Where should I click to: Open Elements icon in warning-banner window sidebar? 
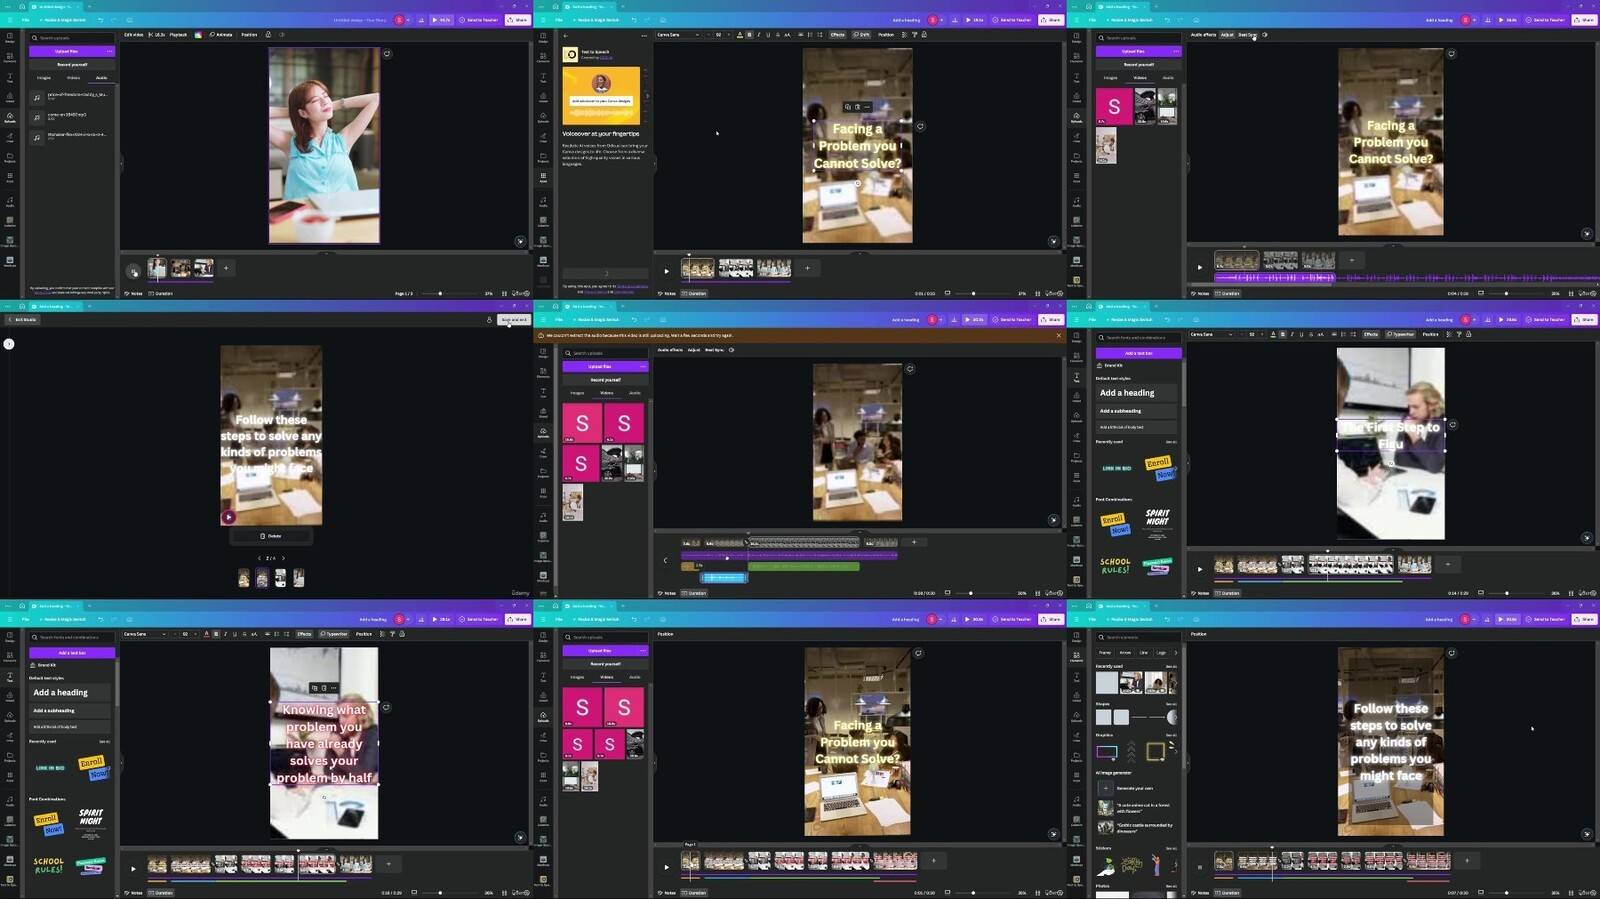click(543, 373)
